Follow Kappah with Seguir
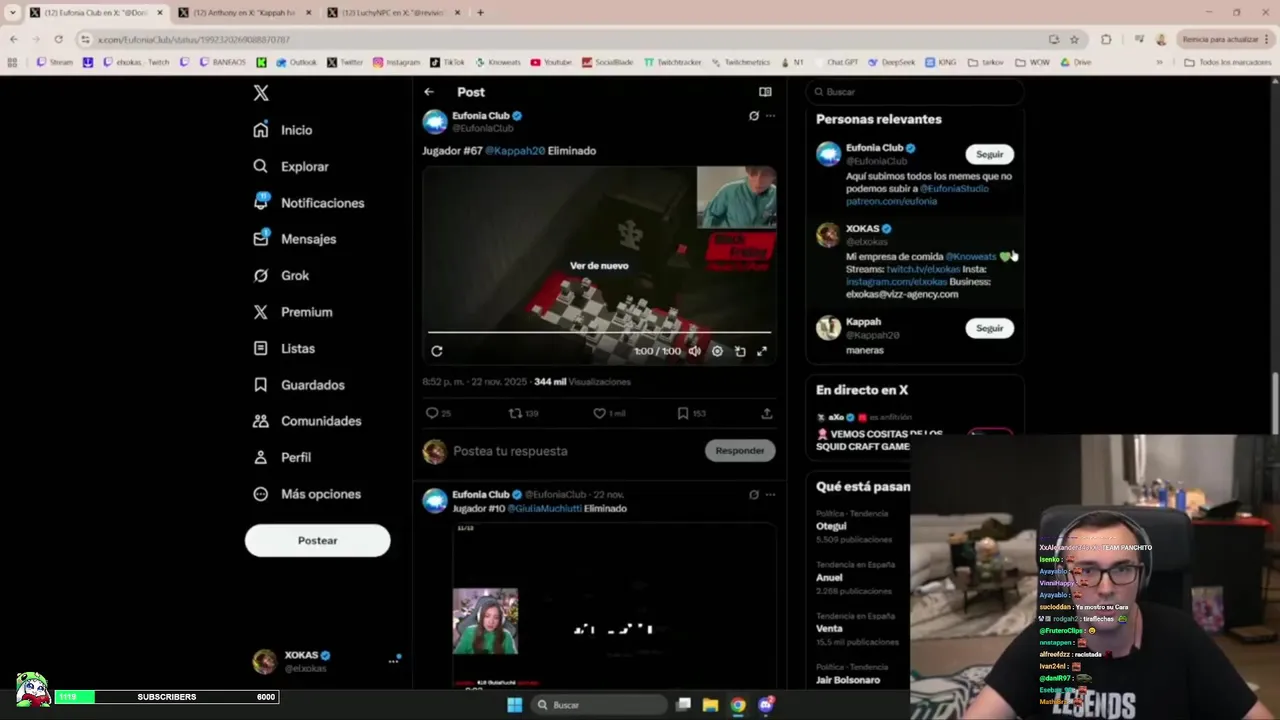Image resolution: width=1280 pixels, height=720 pixels. (989, 328)
